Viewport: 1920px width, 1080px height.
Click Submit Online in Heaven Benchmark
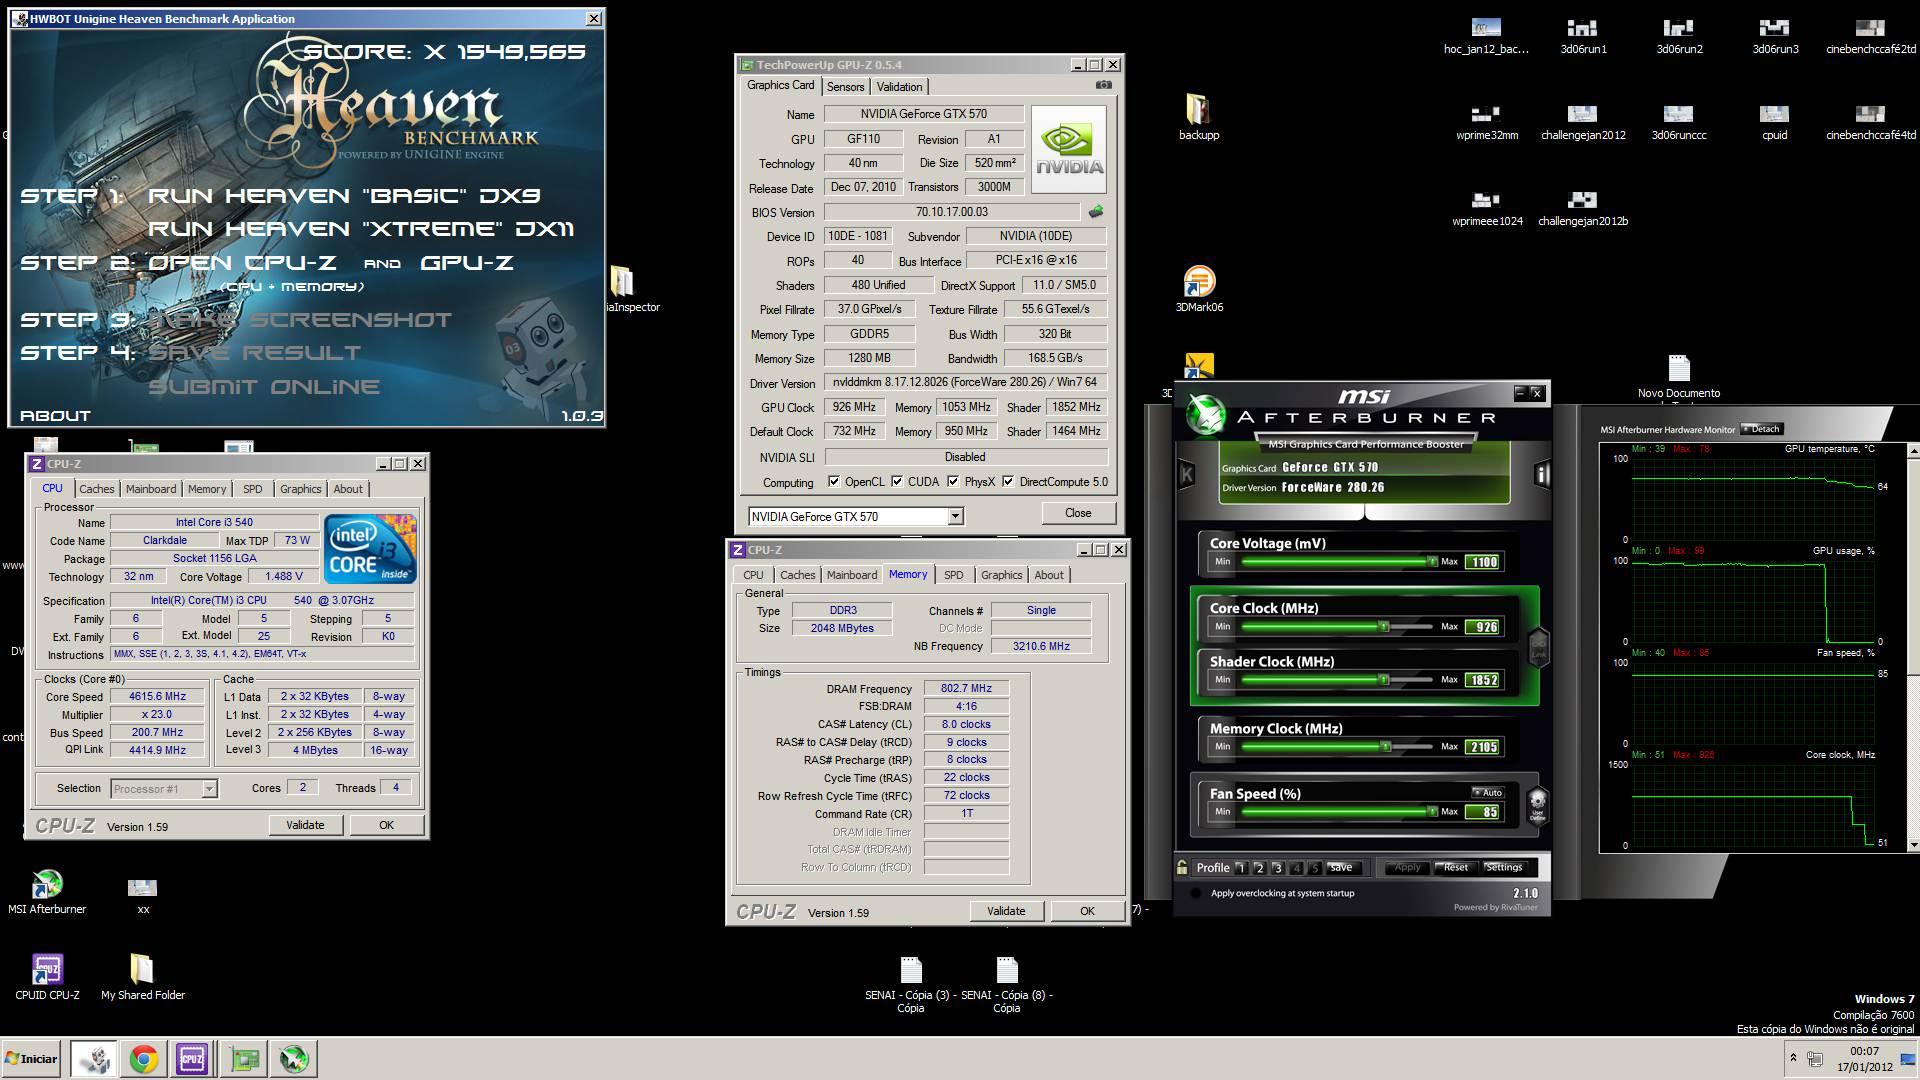(264, 387)
